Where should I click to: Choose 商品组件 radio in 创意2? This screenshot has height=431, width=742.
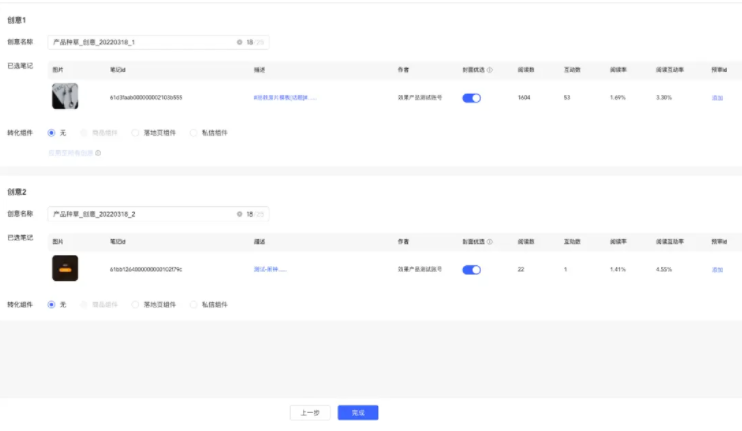[84, 305]
